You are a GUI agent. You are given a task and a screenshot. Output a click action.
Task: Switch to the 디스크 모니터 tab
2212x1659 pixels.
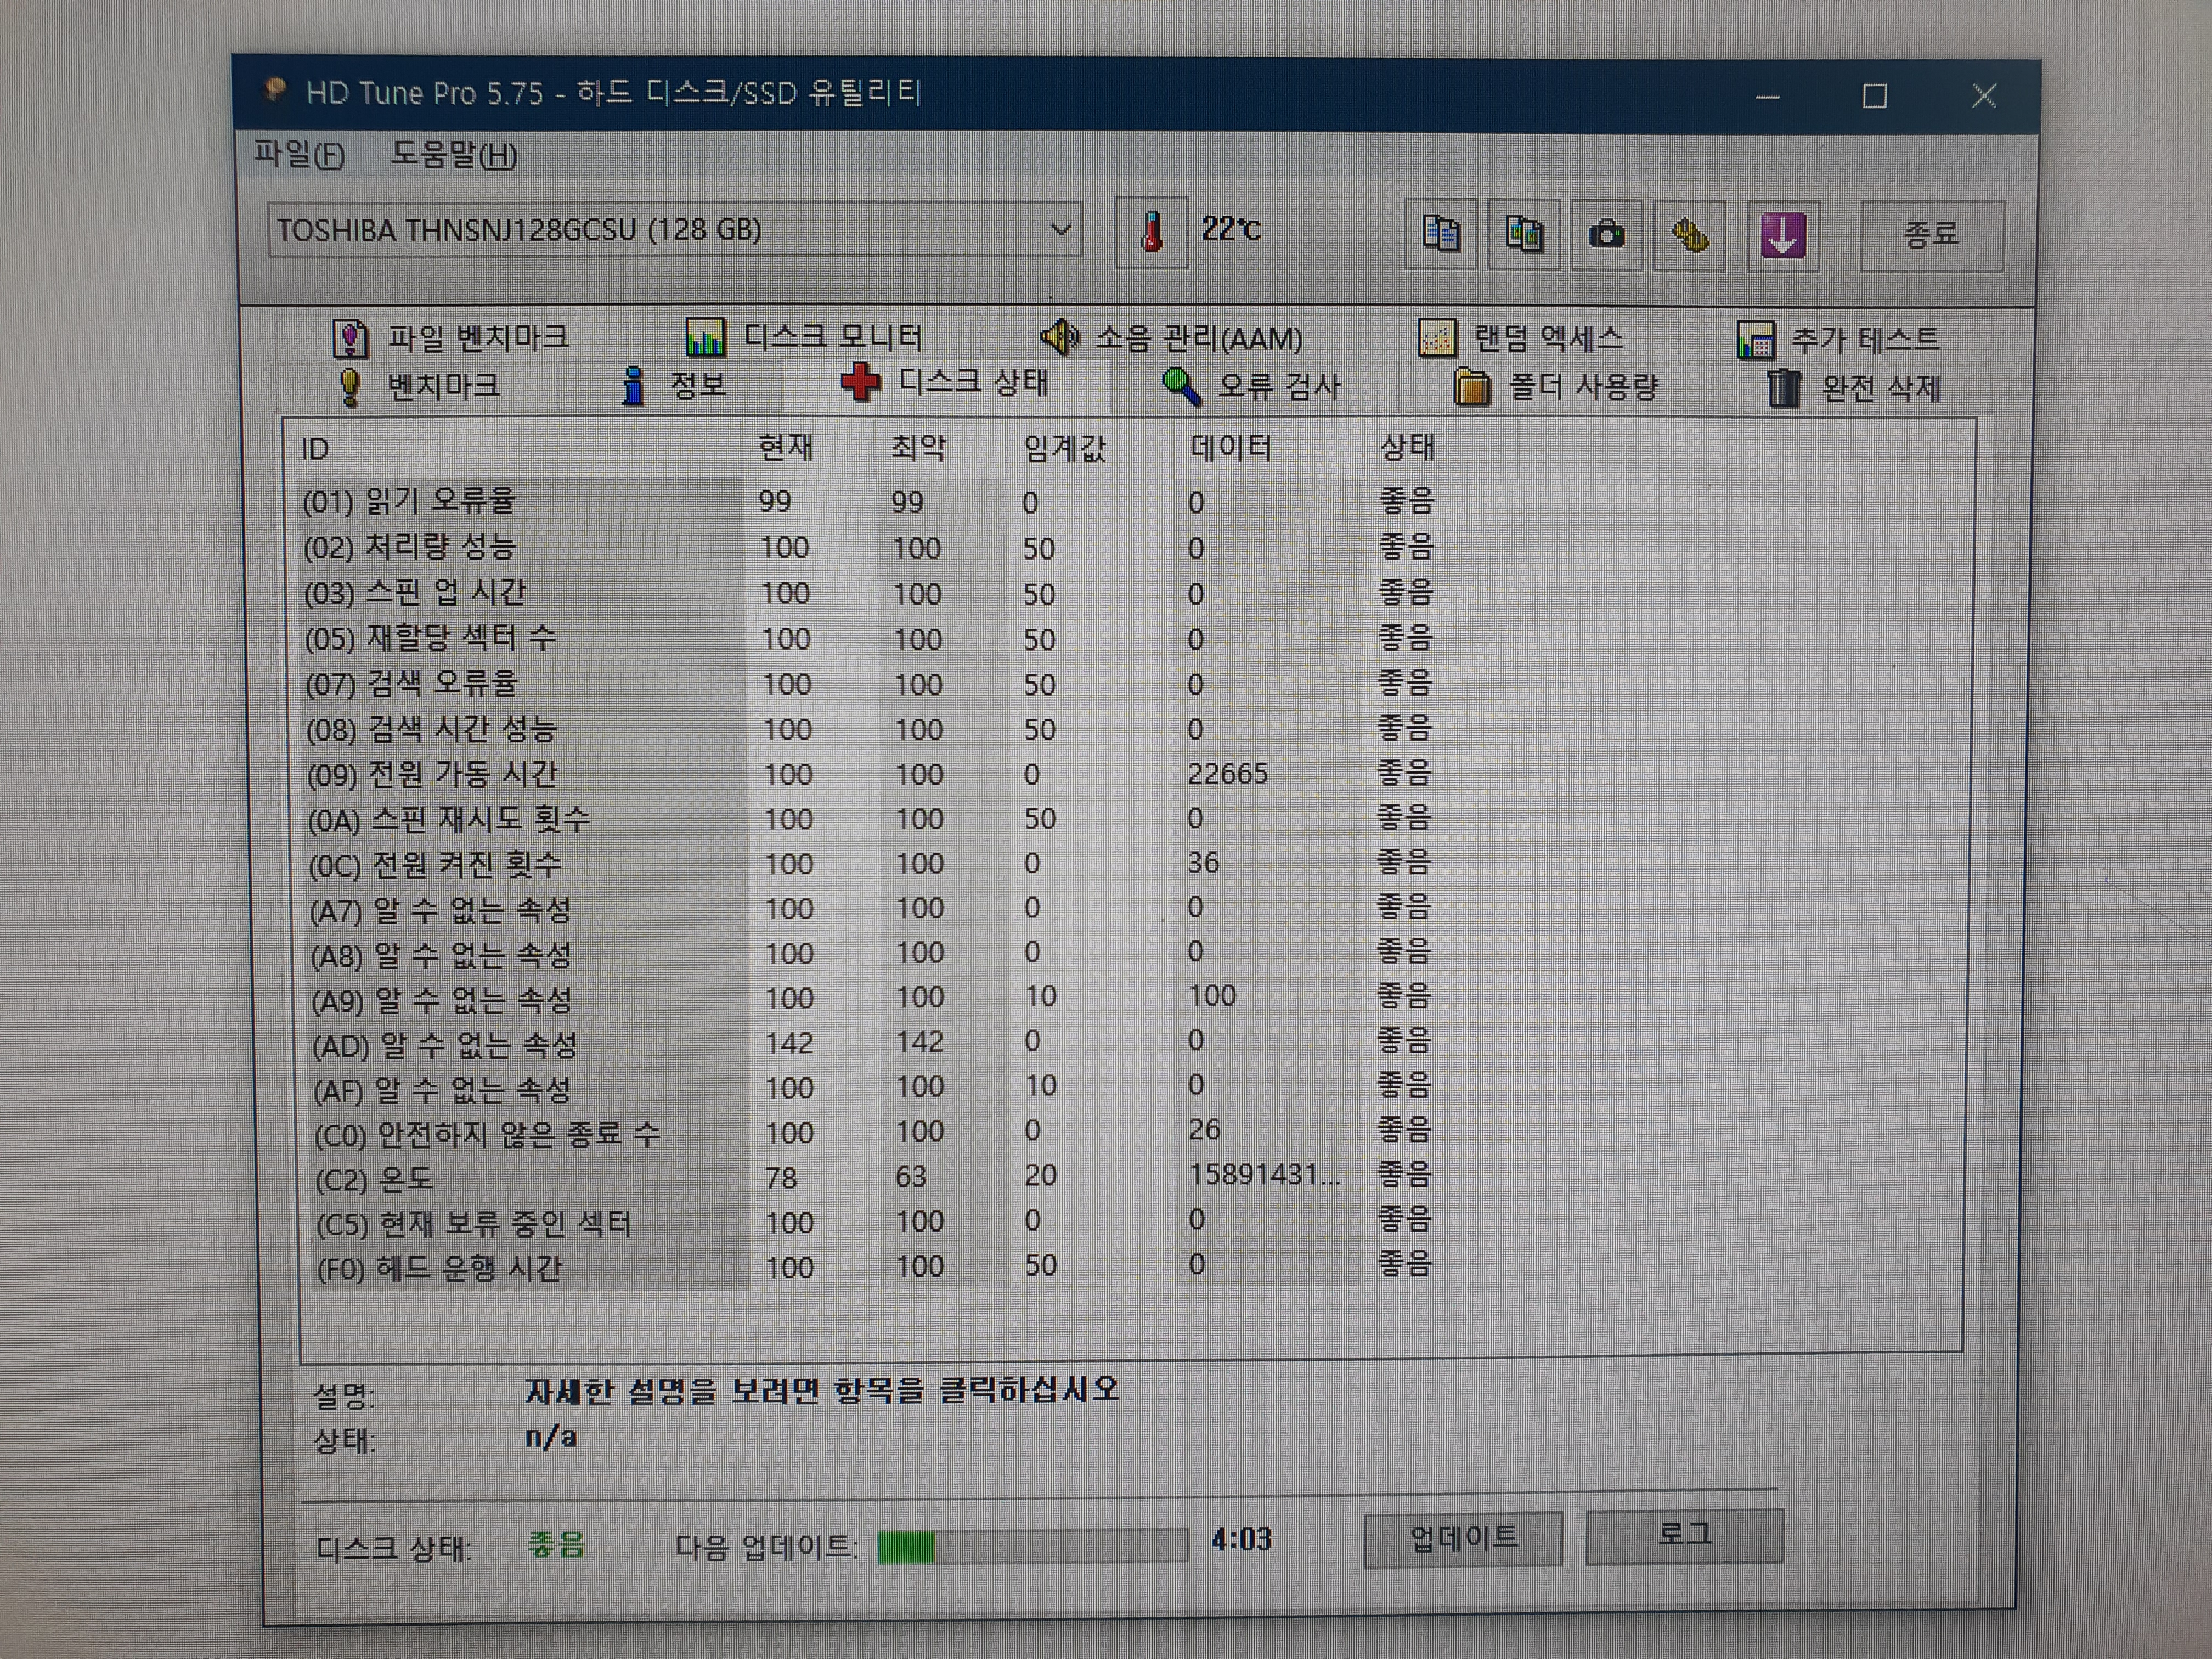[x=804, y=338]
